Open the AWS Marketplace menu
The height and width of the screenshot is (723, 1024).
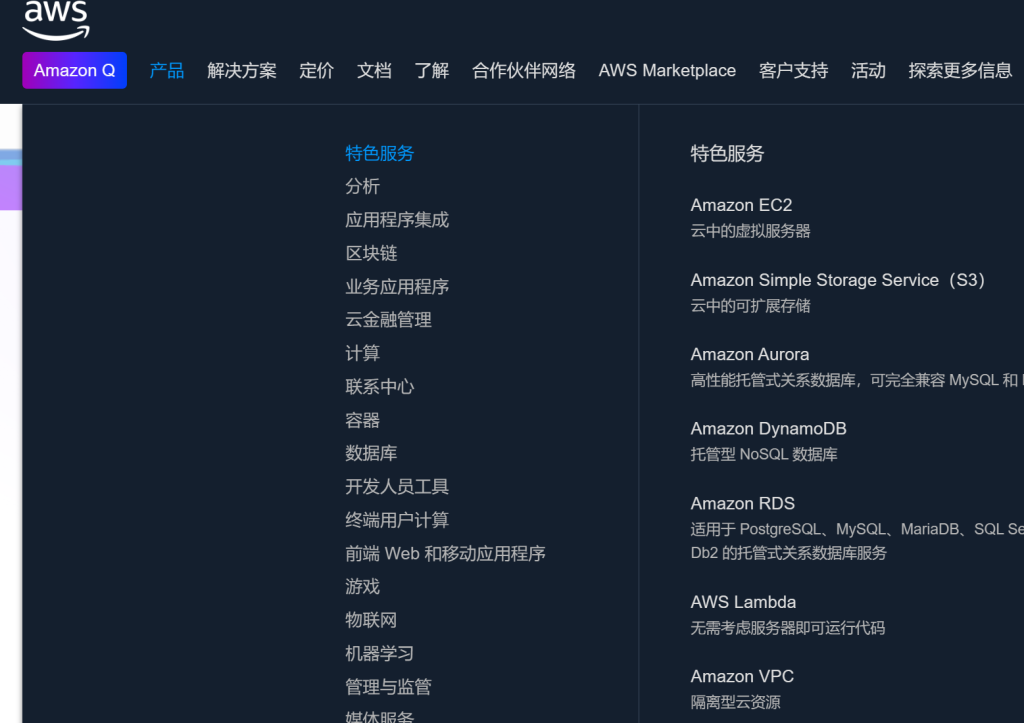[x=667, y=71]
